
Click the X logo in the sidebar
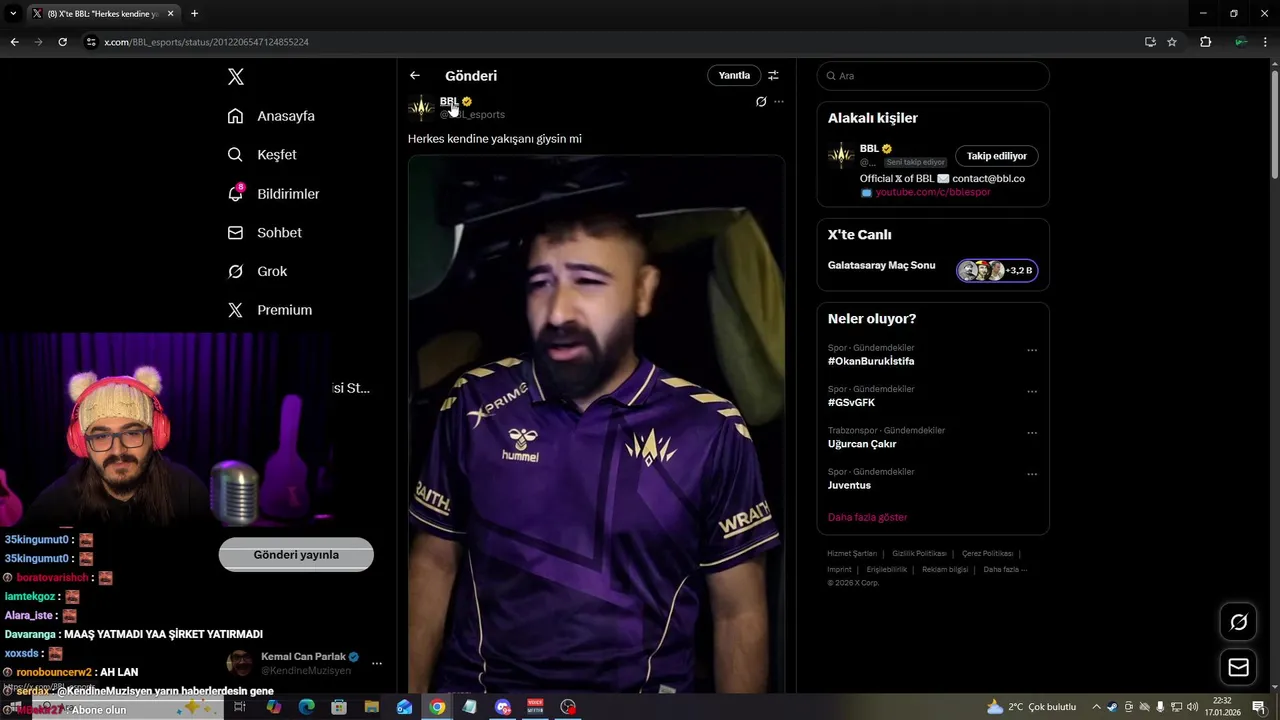pyautogui.click(x=235, y=77)
